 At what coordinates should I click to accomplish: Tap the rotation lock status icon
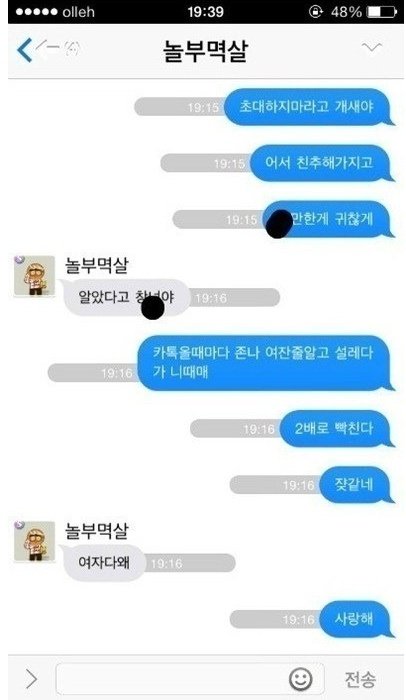pos(315,12)
